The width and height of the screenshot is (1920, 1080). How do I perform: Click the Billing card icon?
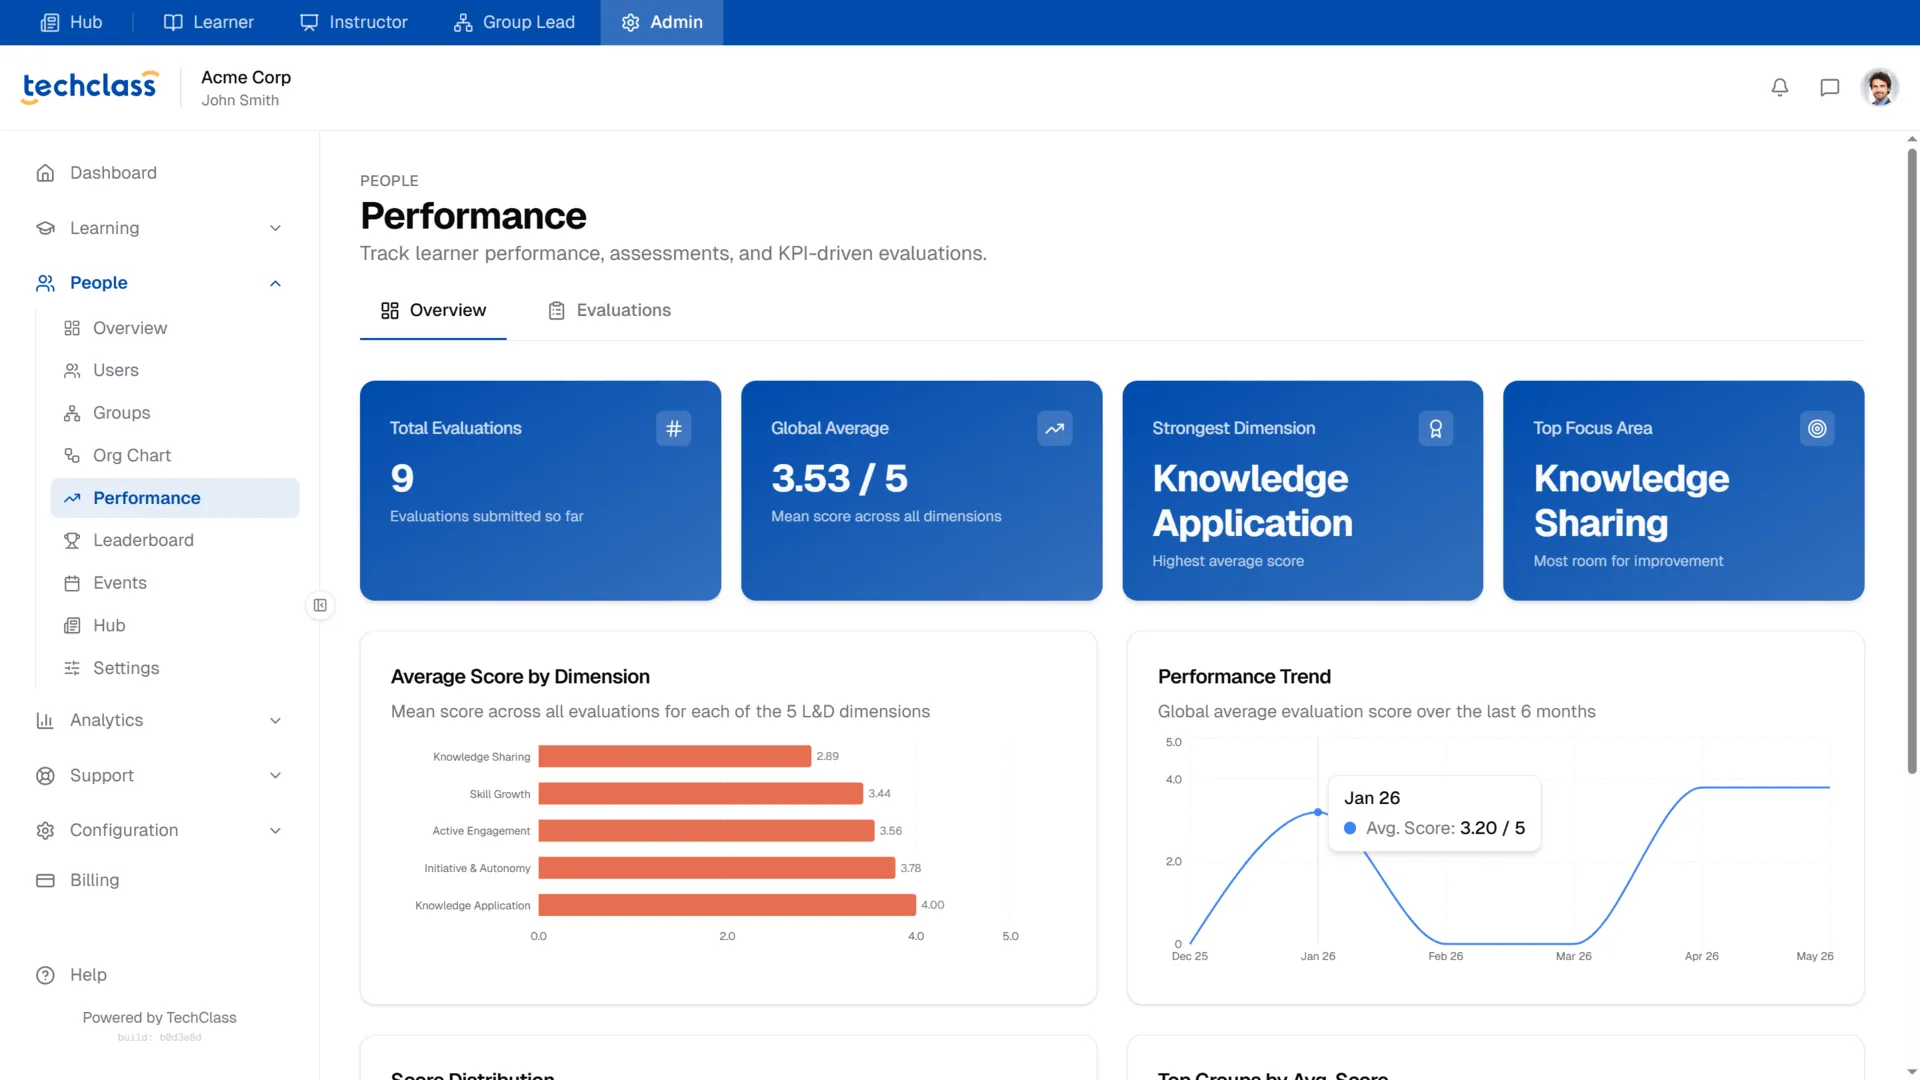45,880
